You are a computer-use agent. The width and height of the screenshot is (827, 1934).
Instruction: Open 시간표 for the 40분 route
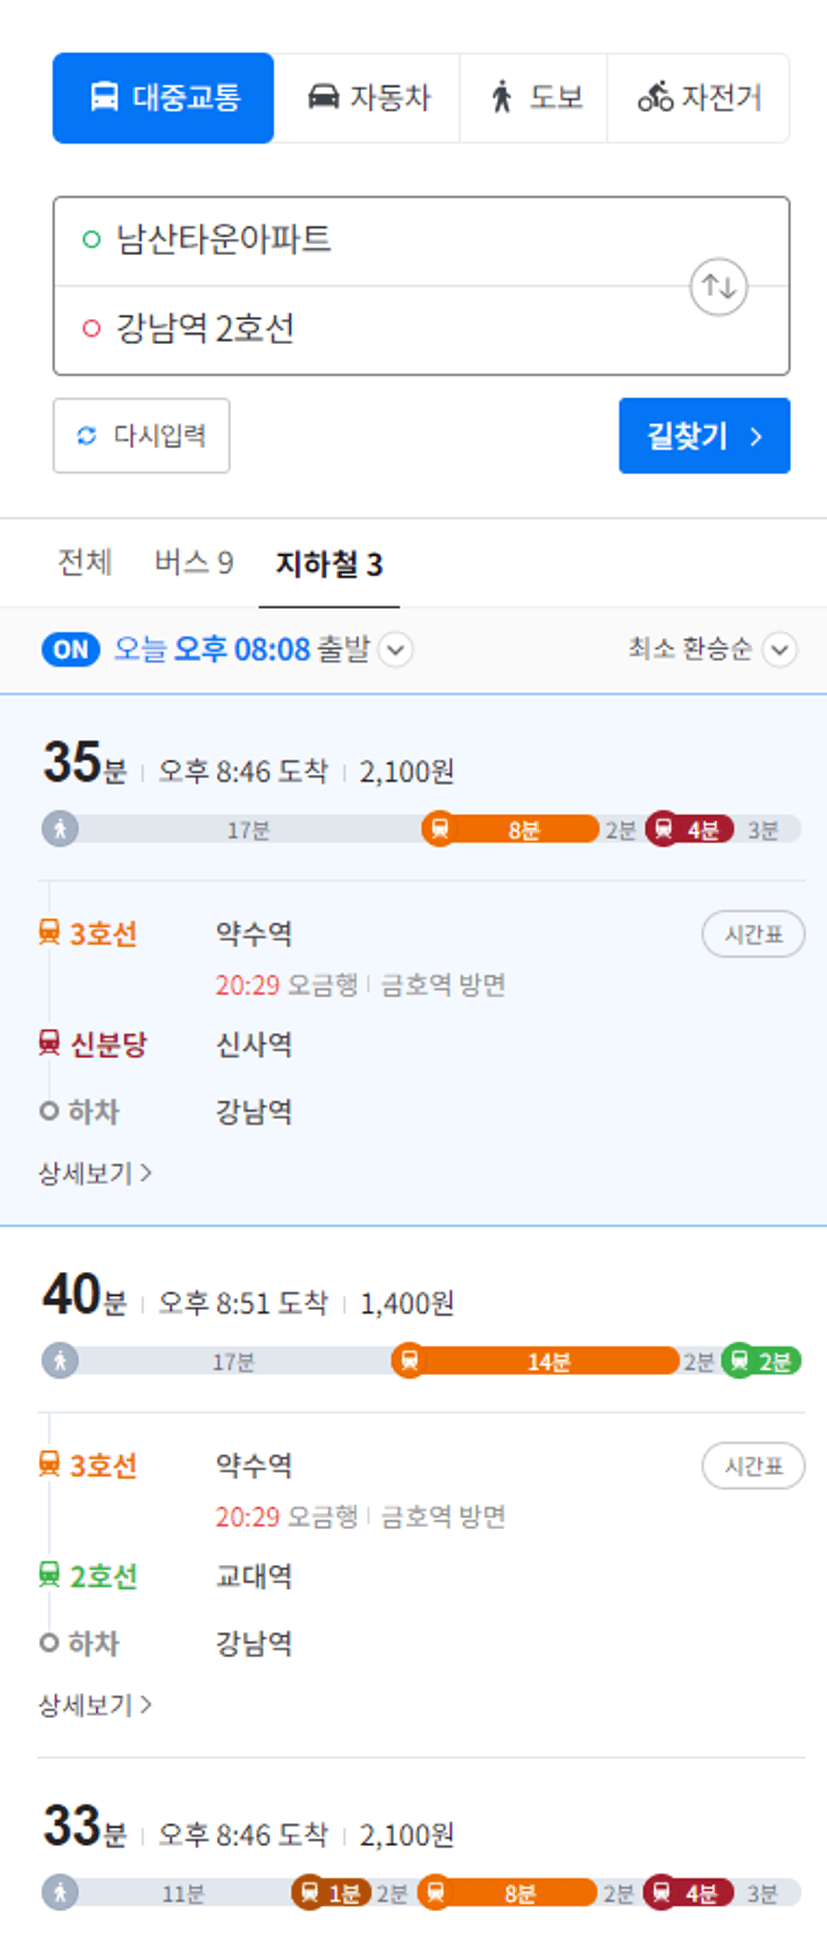(x=753, y=1466)
